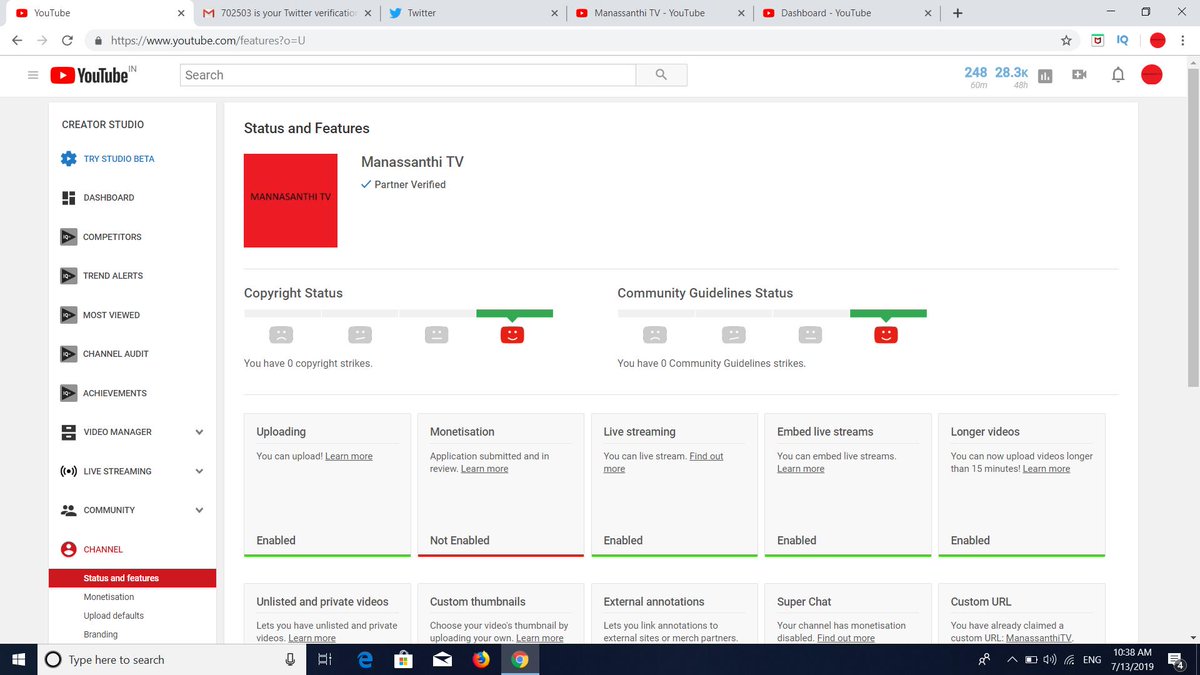Image resolution: width=1200 pixels, height=675 pixels.
Task: Open the vidIQ bar chart stats icon
Action: point(1045,76)
